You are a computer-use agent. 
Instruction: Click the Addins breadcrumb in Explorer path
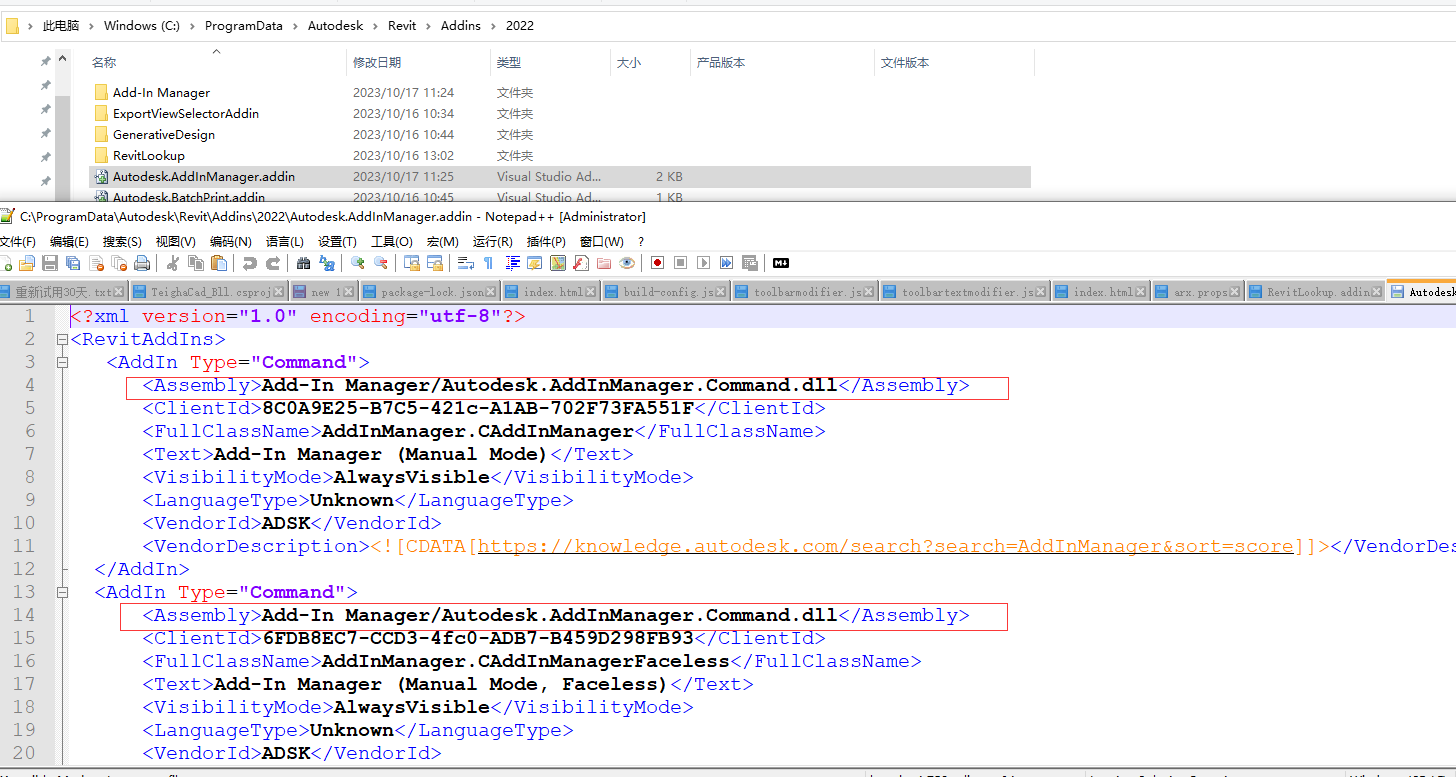tap(461, 26)
